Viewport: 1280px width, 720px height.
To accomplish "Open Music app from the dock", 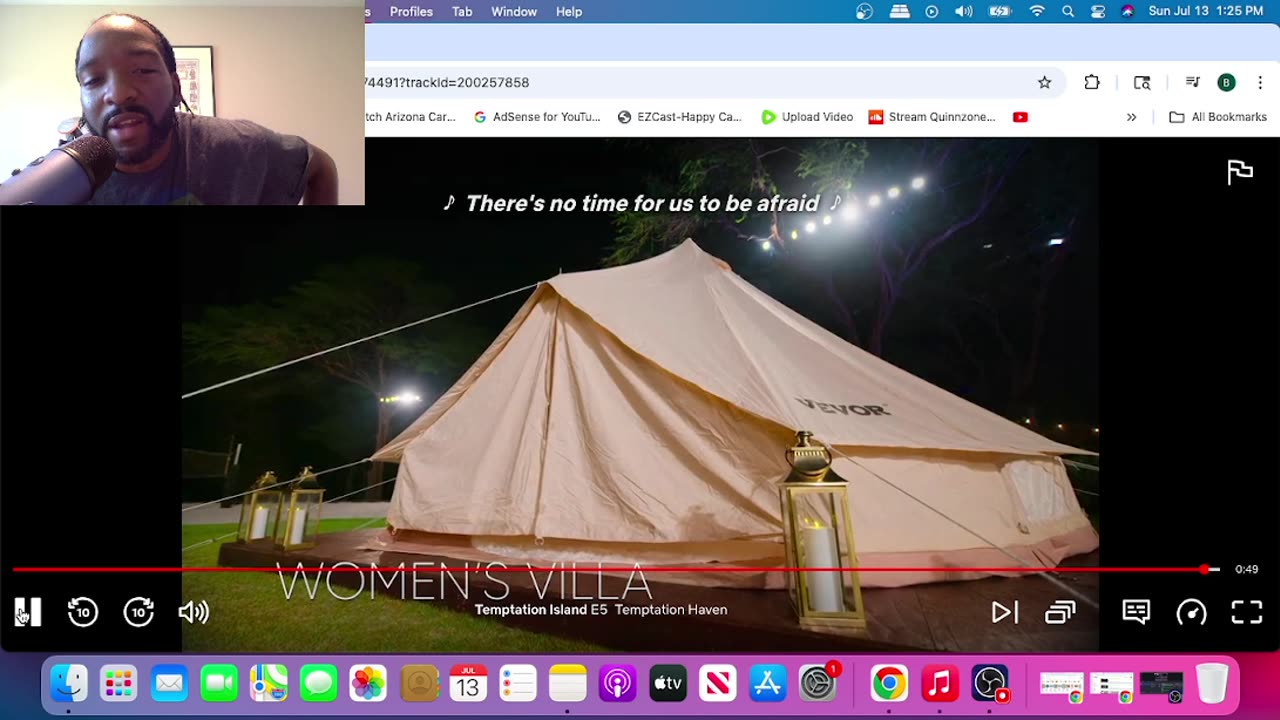I will point(938,684).
